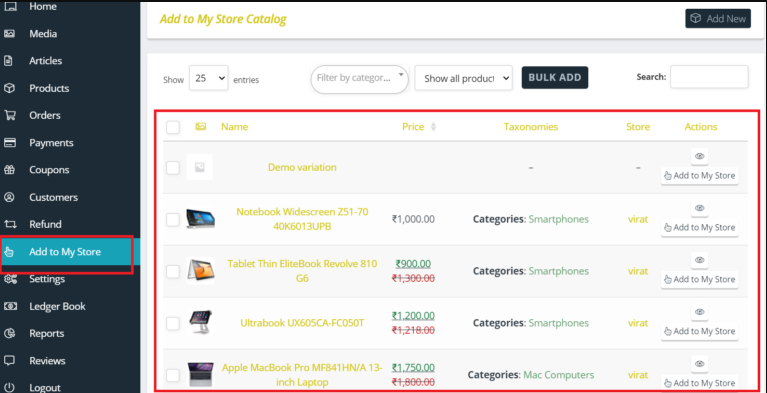Click the Ledger Book money icon
This screenshot has width=767, height=393.
[10, 306]
